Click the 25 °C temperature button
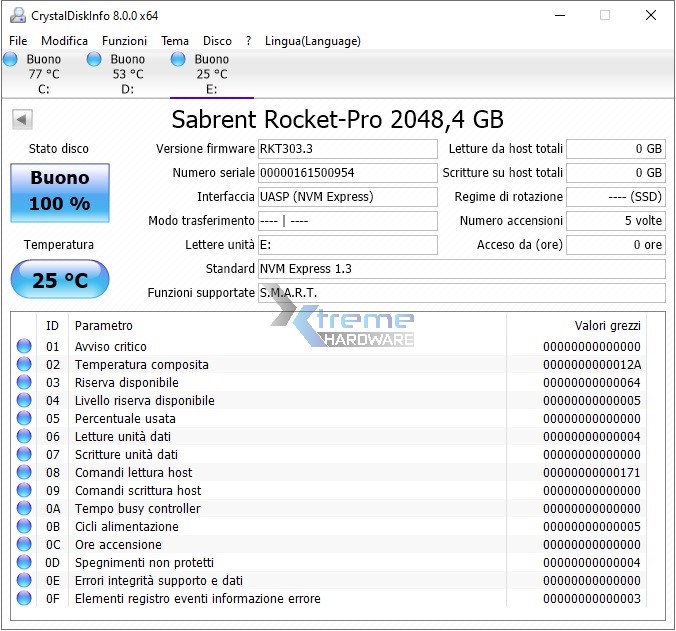The image size is (676, 631). [60, 280]
